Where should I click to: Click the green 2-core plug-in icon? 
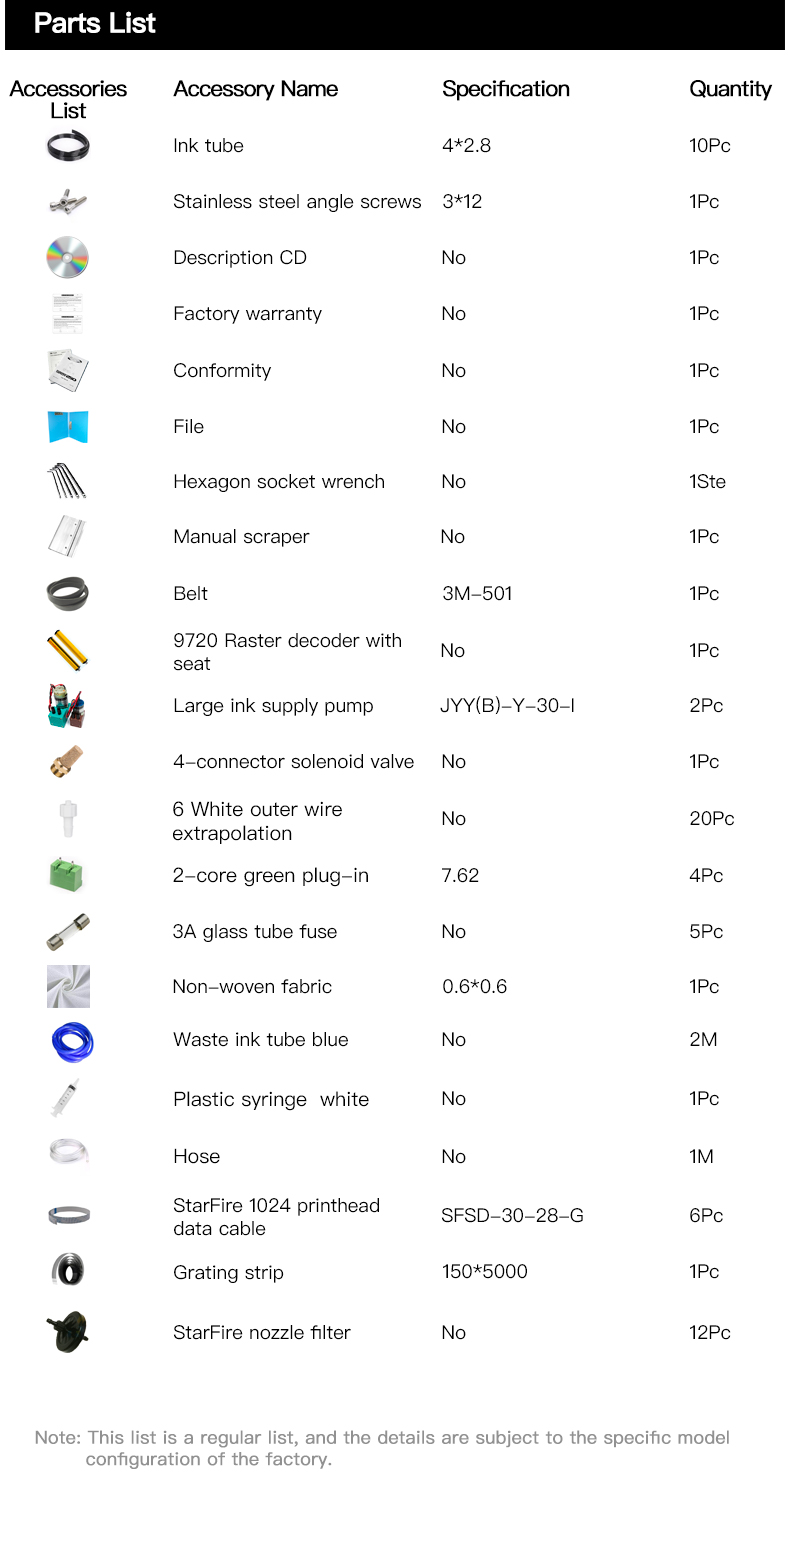tap(68, 875)
